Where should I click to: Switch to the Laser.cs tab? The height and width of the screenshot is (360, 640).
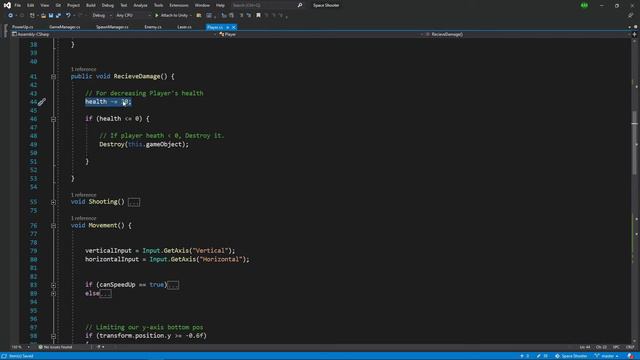184,27
